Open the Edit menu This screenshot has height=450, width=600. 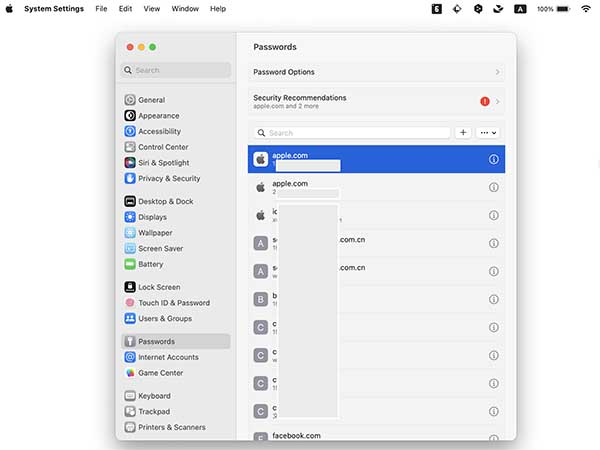[125, 9]
